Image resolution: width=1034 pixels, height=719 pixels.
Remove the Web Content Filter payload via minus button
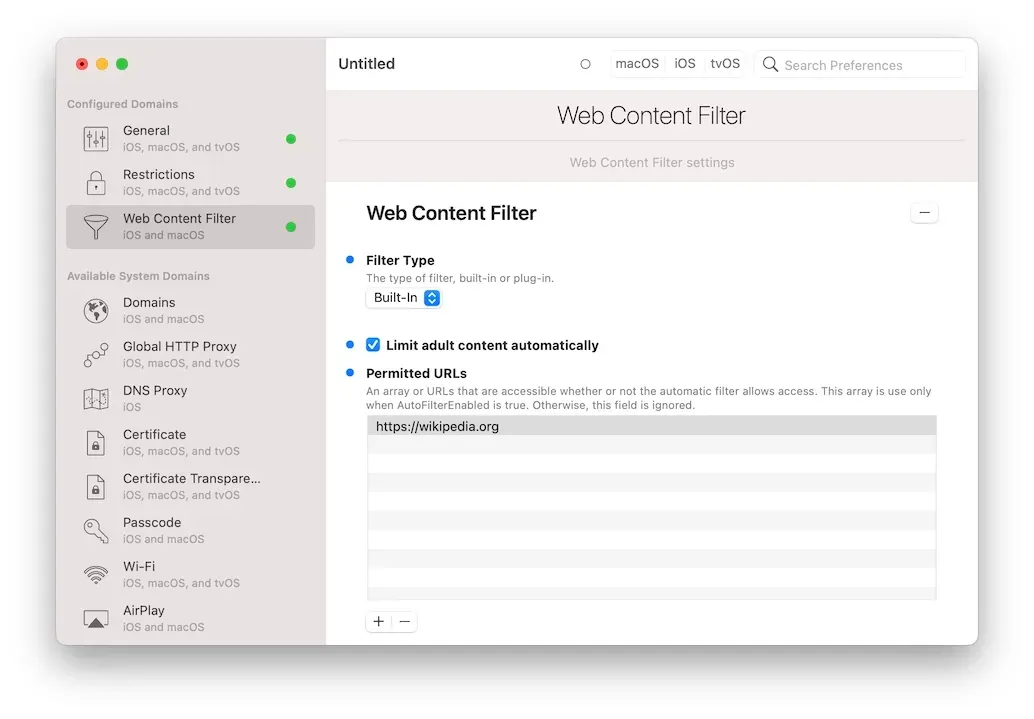coord(924,212)
